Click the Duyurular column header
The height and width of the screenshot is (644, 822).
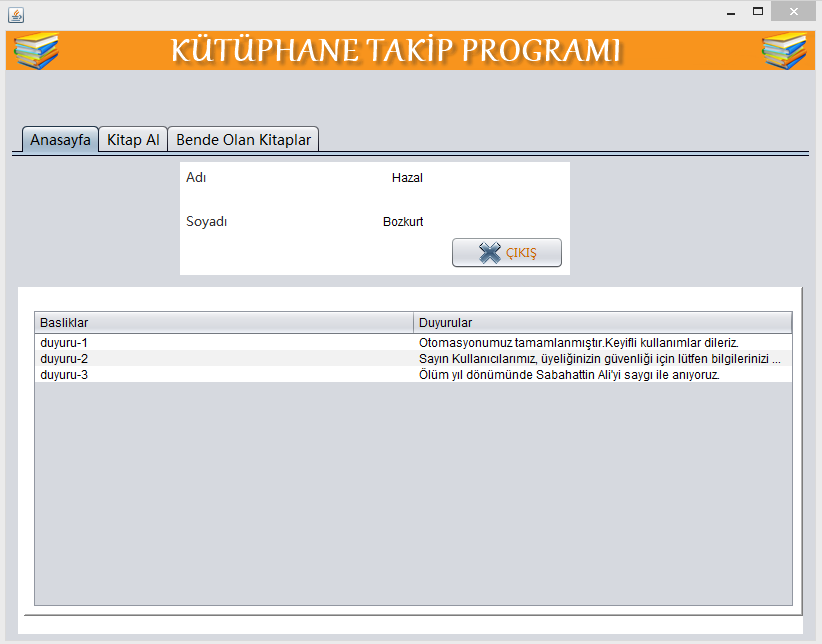click(602, 323)
